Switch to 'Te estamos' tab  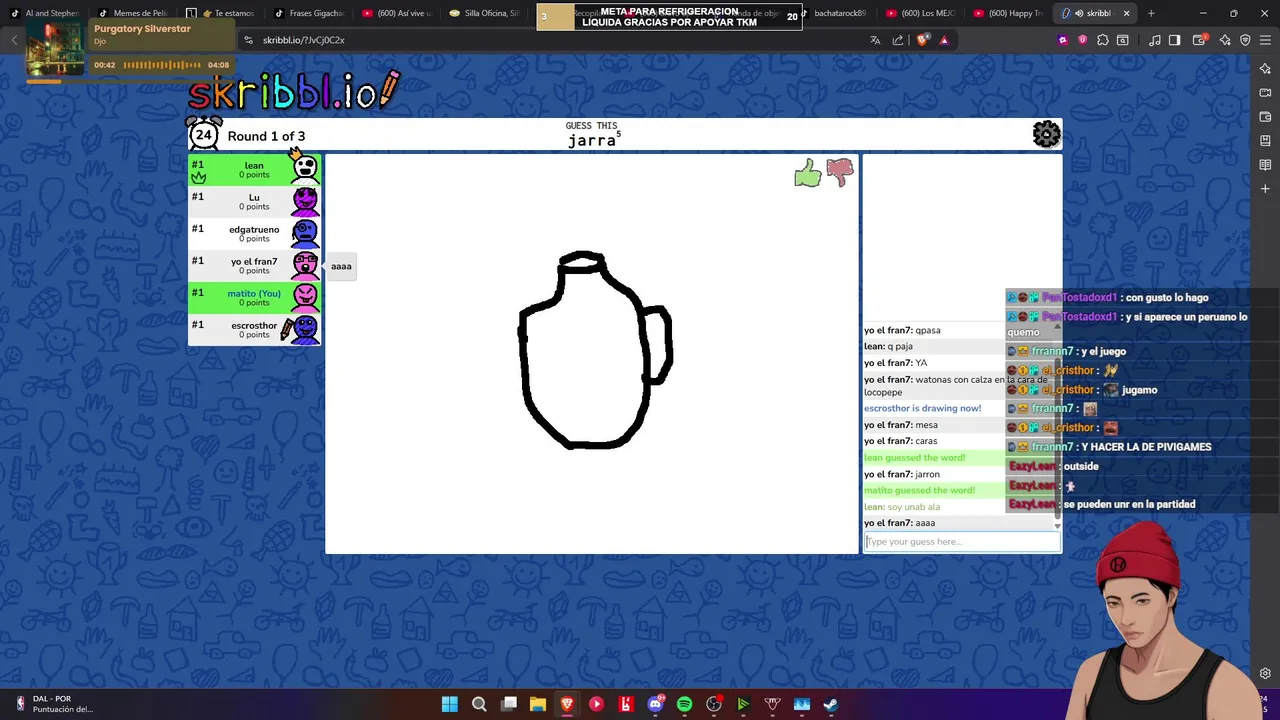coord(222,13)
